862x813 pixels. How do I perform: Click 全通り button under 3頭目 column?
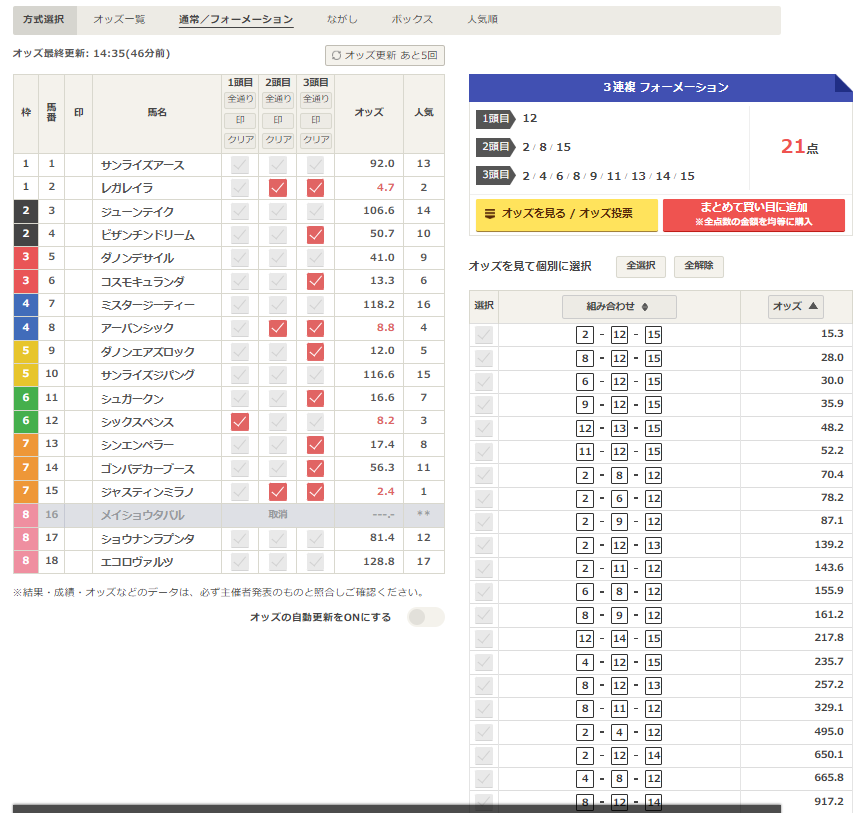point(316,99)
